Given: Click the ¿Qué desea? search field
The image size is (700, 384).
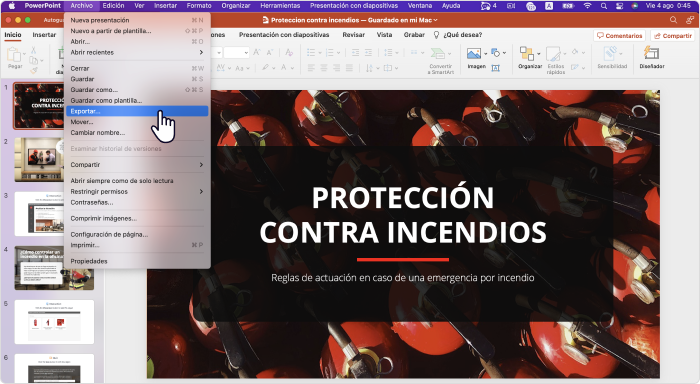Looking at the screenshot, I should (458, 35).
